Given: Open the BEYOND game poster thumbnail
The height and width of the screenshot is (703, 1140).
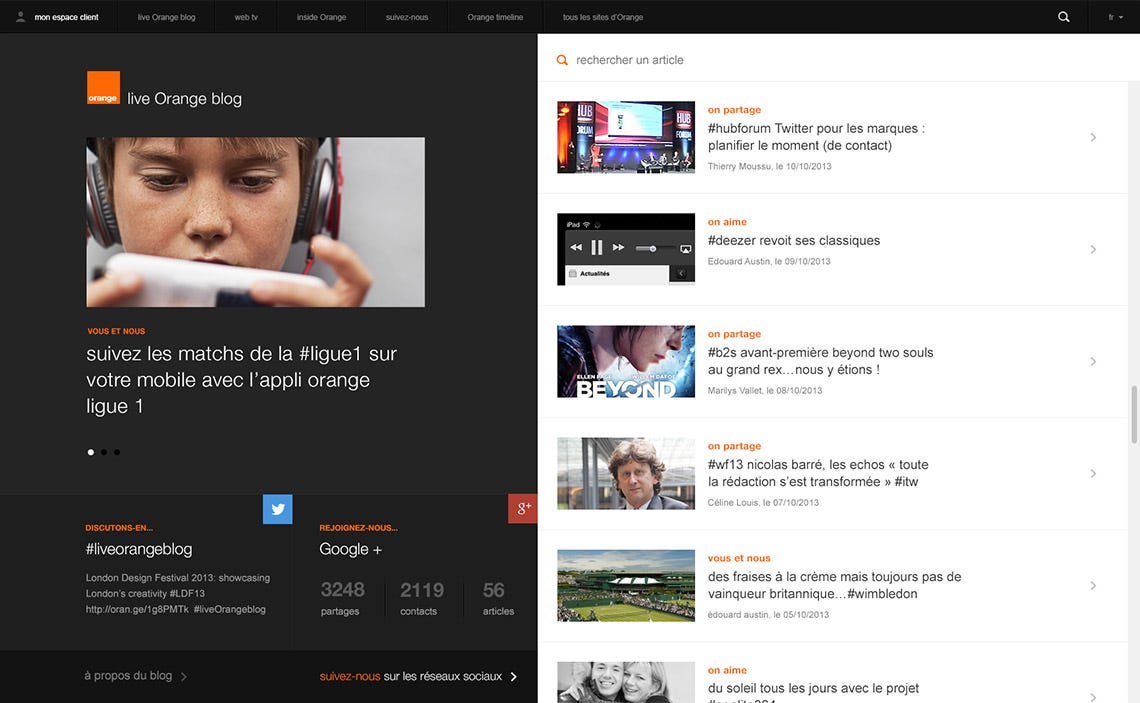Looking at the screenshot, I should tap(626, 361).
